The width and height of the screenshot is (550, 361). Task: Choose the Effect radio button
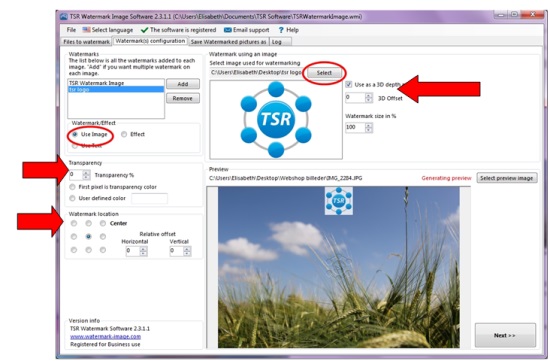coord(124,134)
